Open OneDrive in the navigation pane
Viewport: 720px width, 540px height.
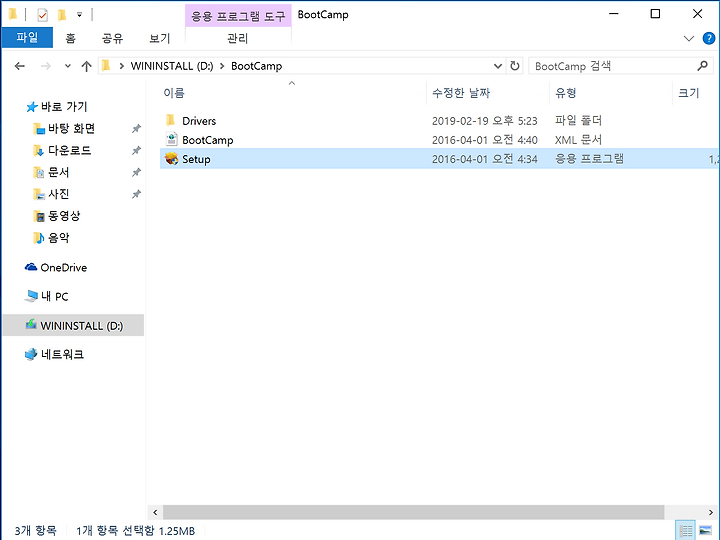pos(63,267)
